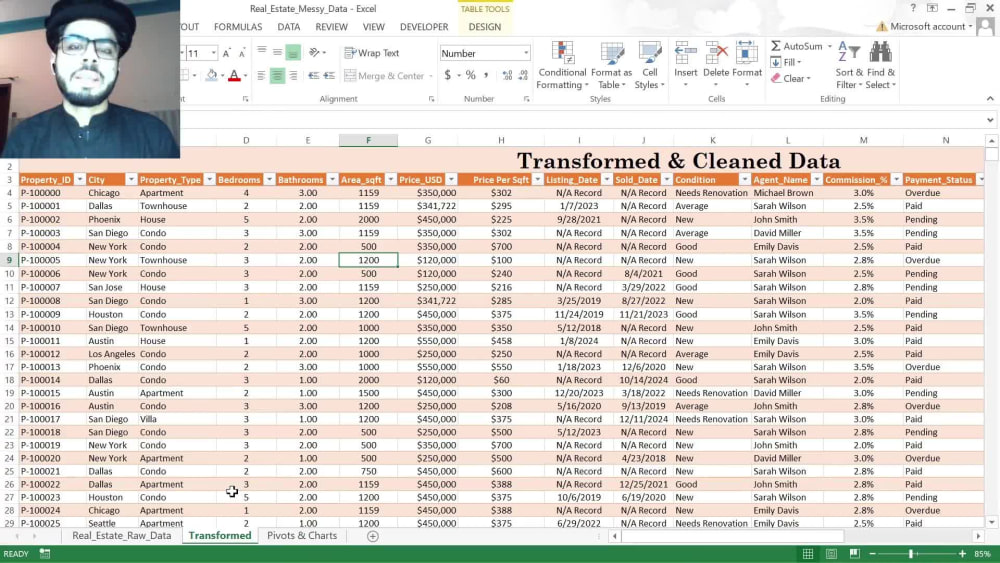Click Increase Decimal icon
The width and height of the screenshot is (1000, 563).
pos(508,76)
